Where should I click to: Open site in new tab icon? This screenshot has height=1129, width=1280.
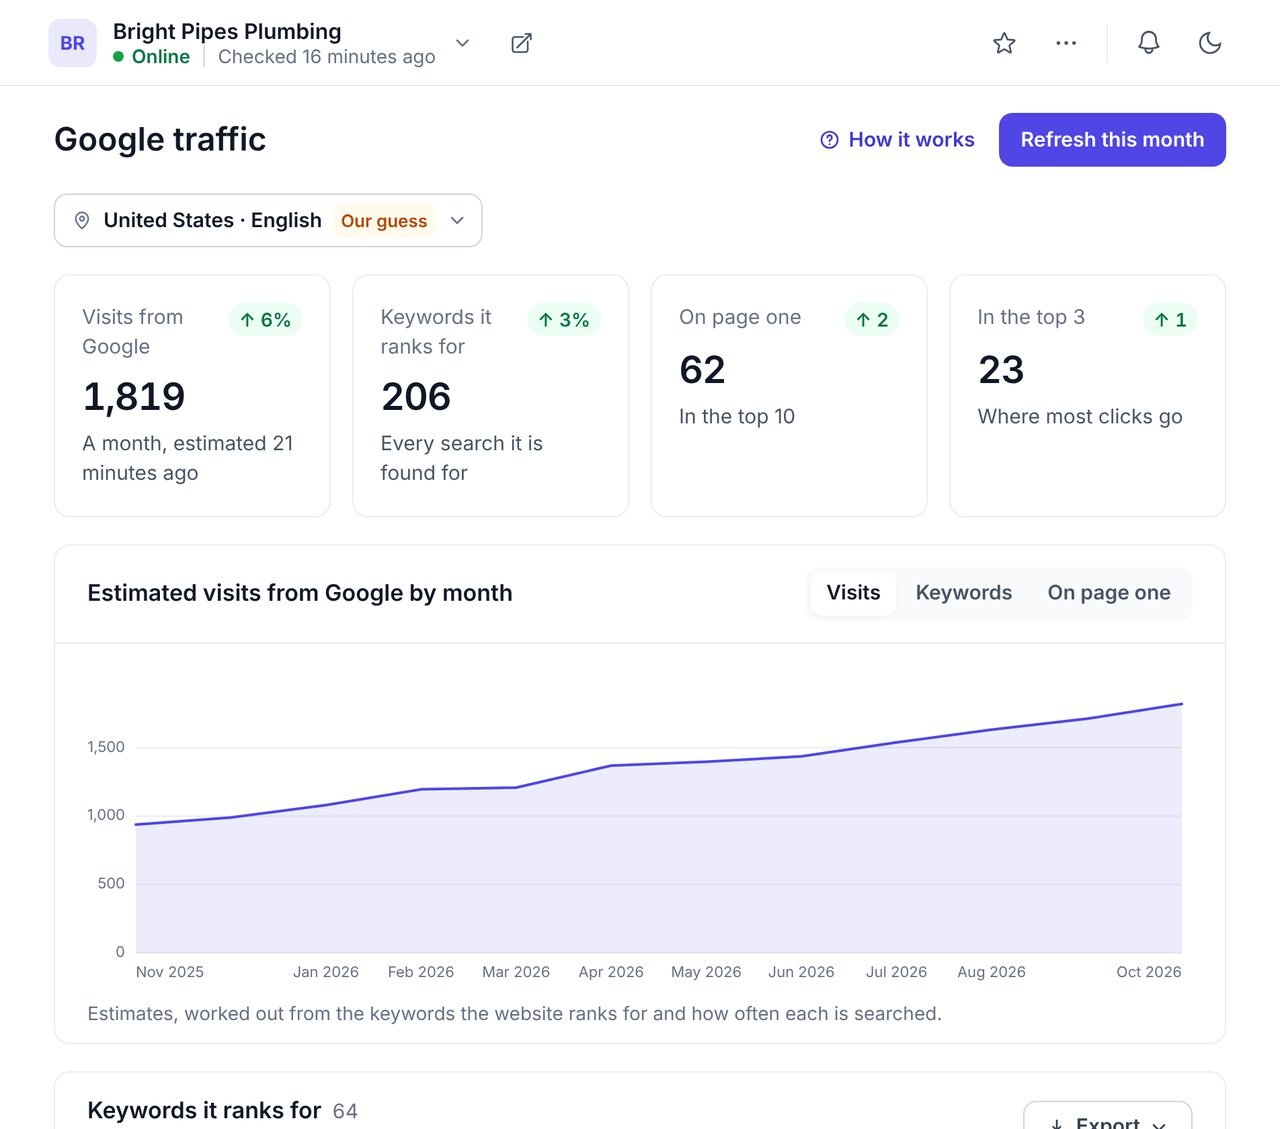click(521, 43)
